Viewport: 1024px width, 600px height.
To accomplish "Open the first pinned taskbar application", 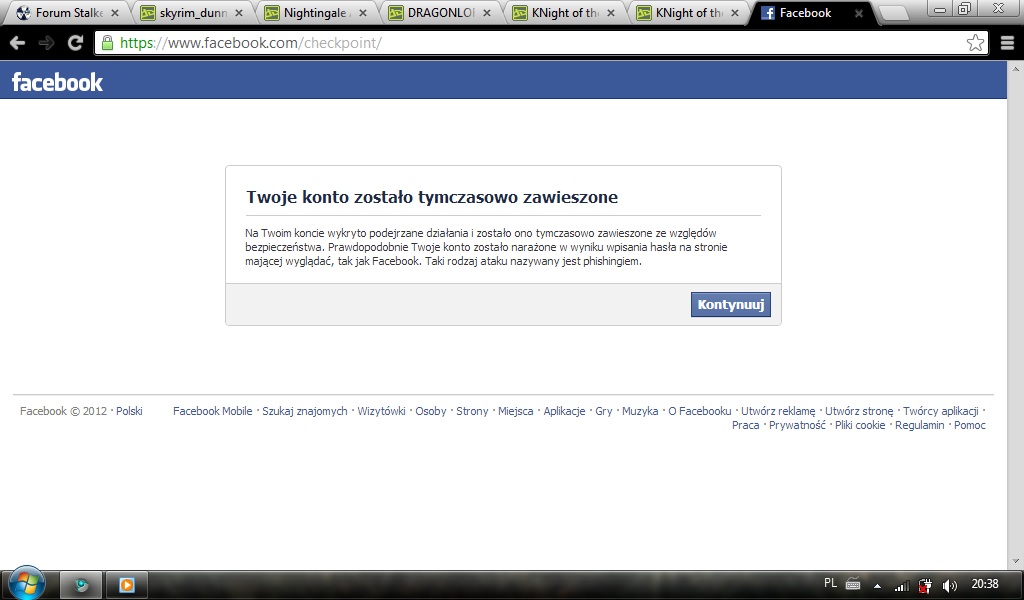I will tap(81, 584).
